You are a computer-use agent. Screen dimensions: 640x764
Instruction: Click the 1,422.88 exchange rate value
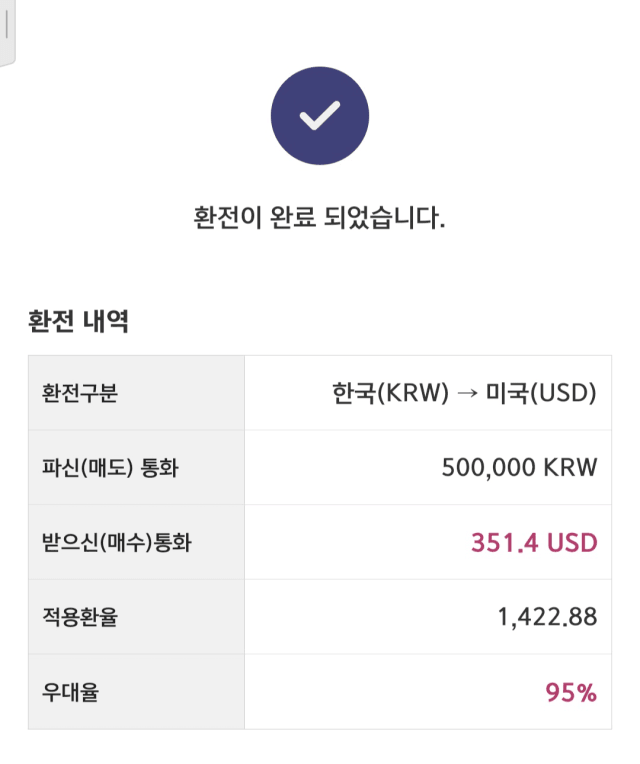coord(547,617)
